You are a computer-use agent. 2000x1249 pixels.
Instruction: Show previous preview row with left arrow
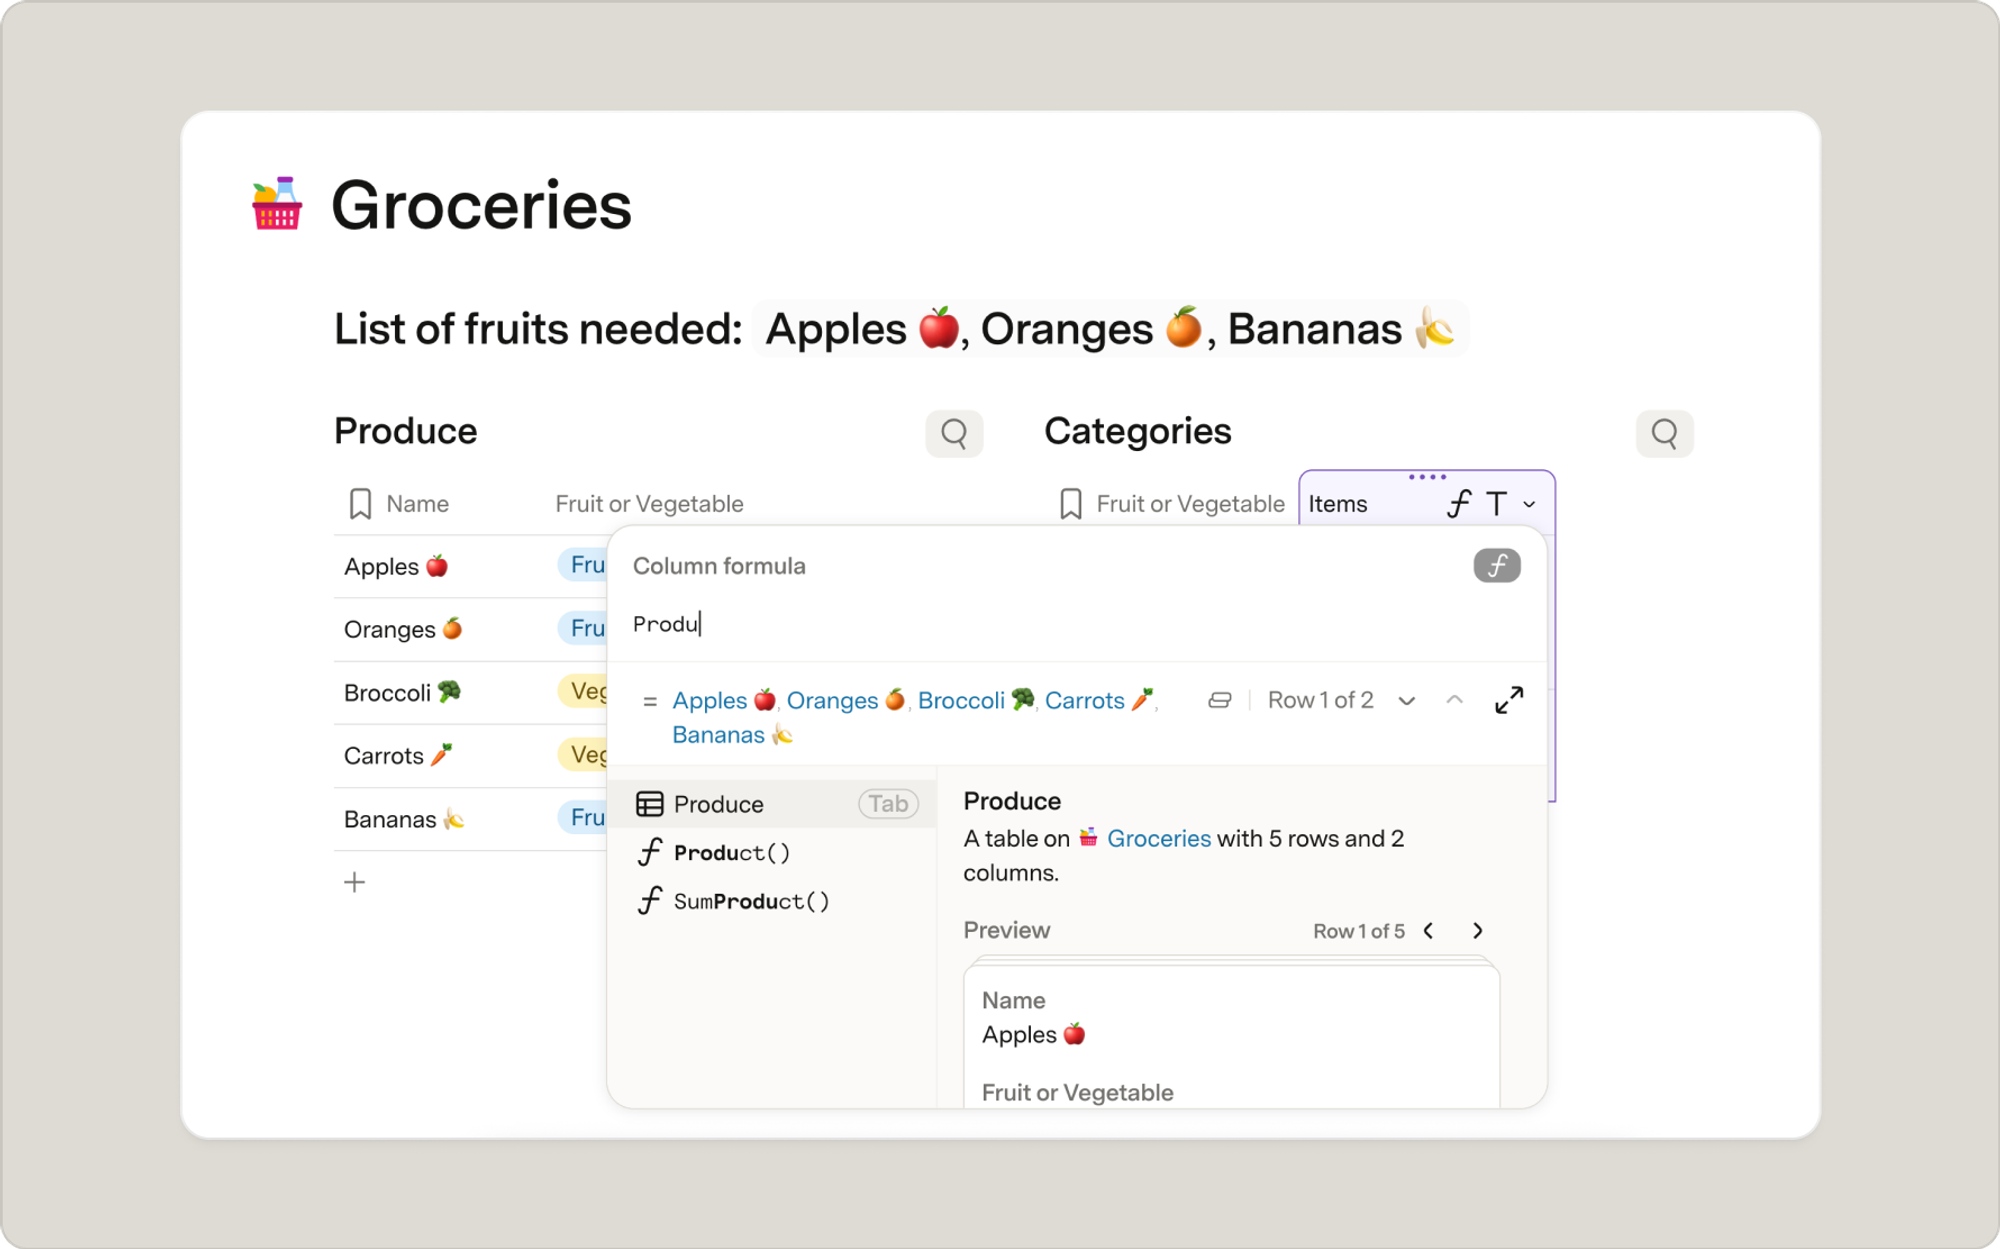point(1429,931)
